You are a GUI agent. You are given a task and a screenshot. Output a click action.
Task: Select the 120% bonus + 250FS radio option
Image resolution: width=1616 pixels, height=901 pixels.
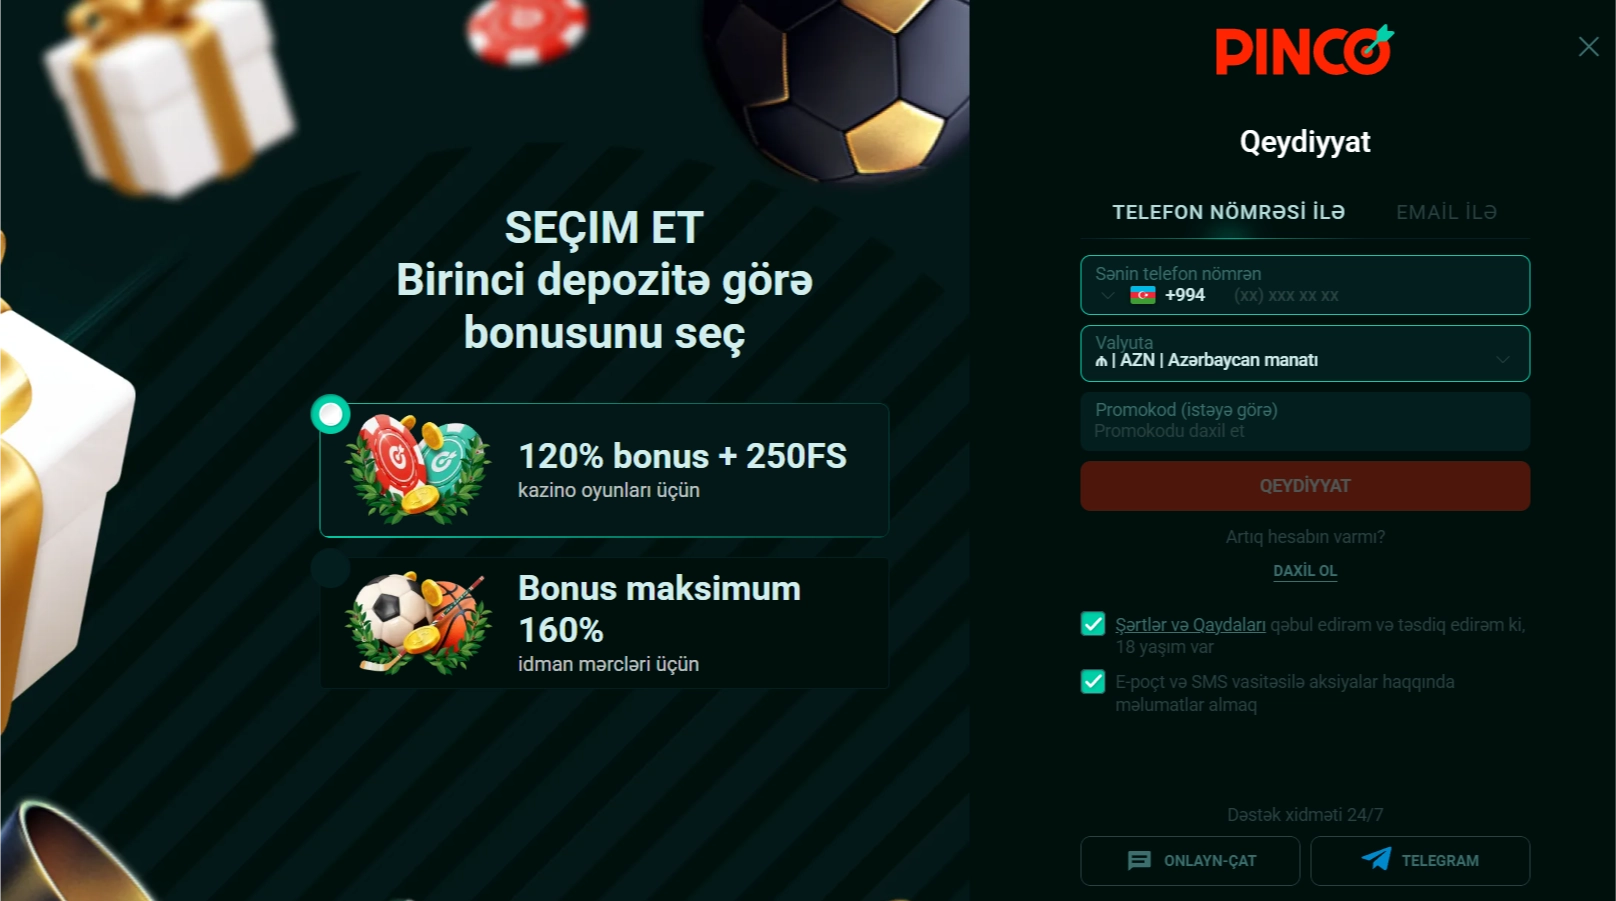[330, 414]
